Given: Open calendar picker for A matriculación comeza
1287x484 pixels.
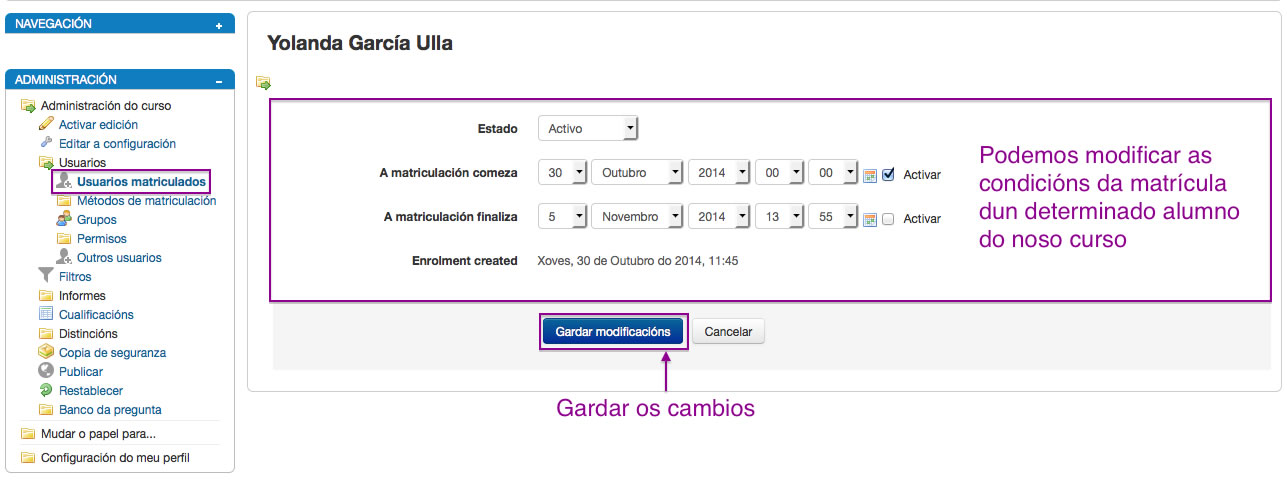Looking at the screenshot, I should click(870, 175).
